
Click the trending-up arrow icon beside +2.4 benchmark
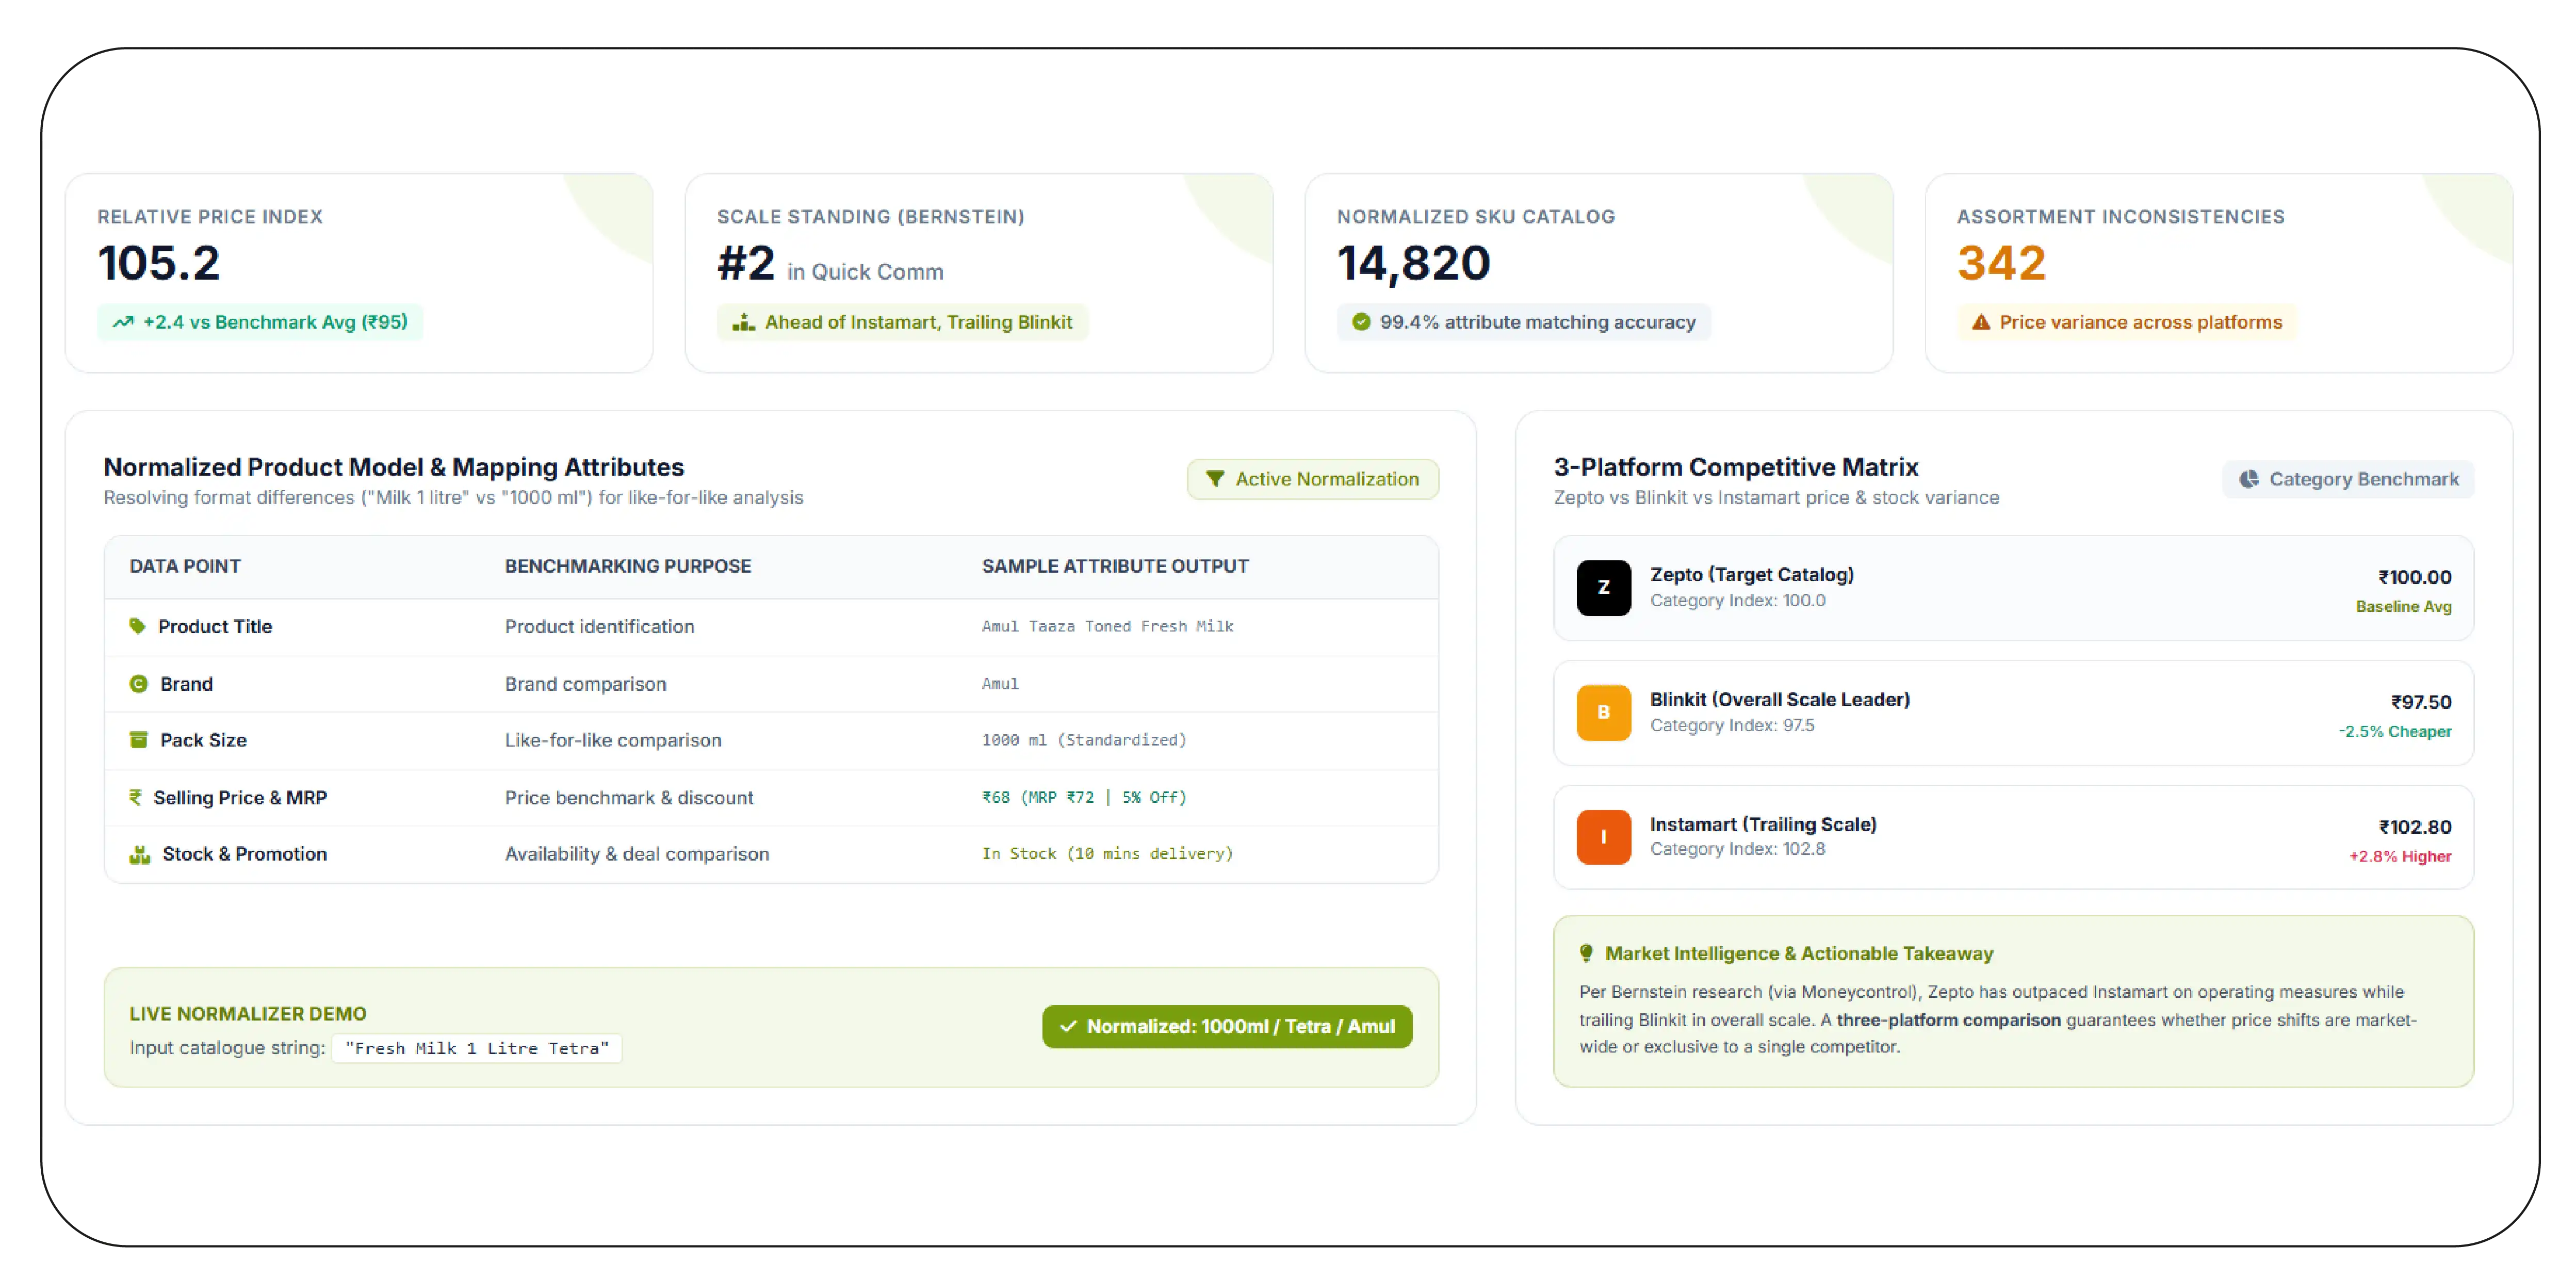[x=123, y=322]
